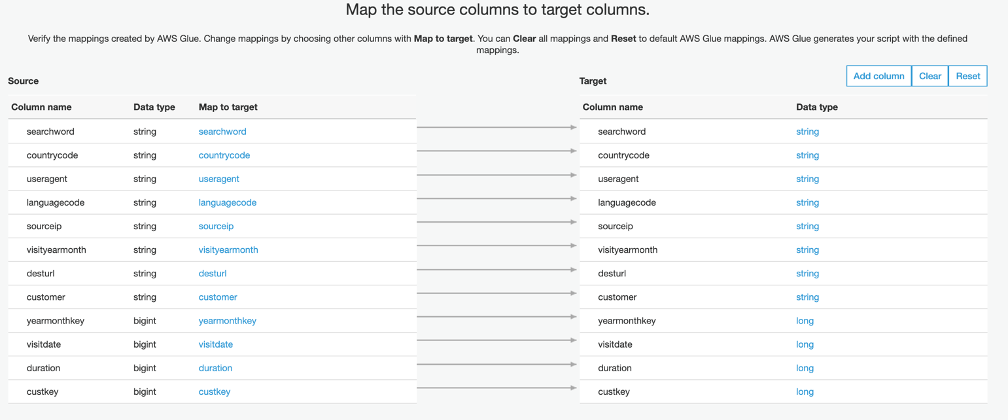
Task: Edit target yearmonthkey long data type
Action: [x=805, y=321]
